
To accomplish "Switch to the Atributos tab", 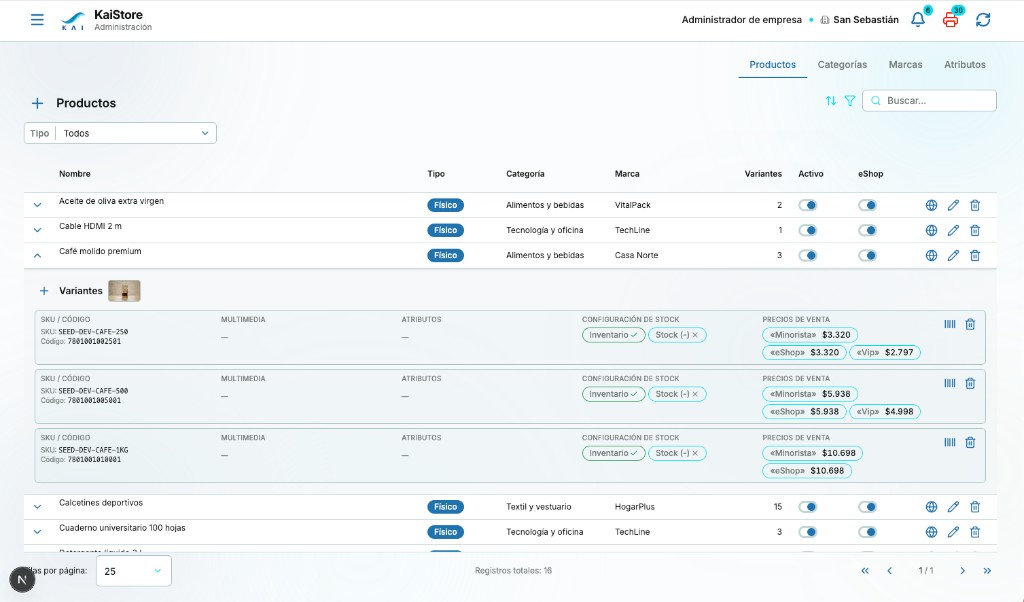I will (964, 65).
